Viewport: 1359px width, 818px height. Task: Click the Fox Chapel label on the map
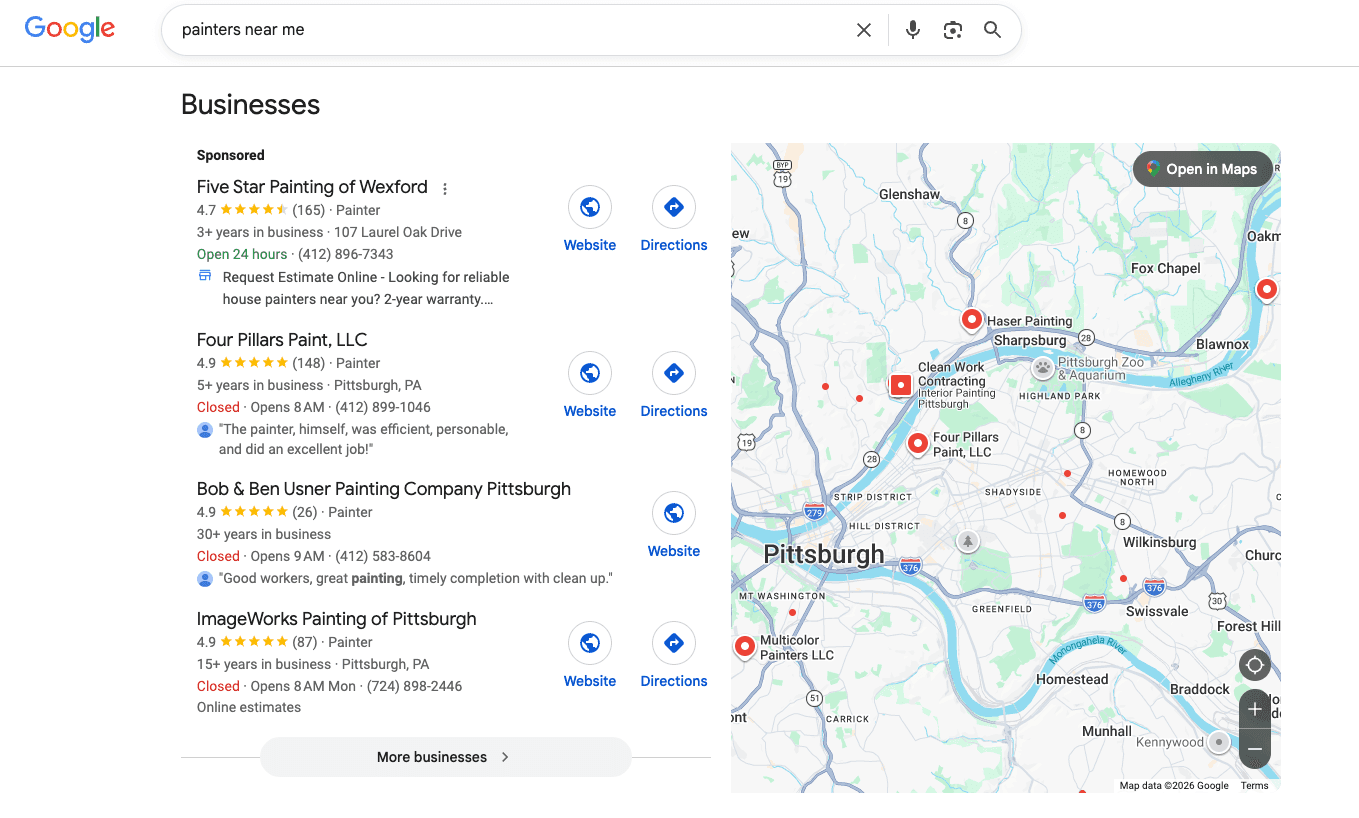point(1166,268)
